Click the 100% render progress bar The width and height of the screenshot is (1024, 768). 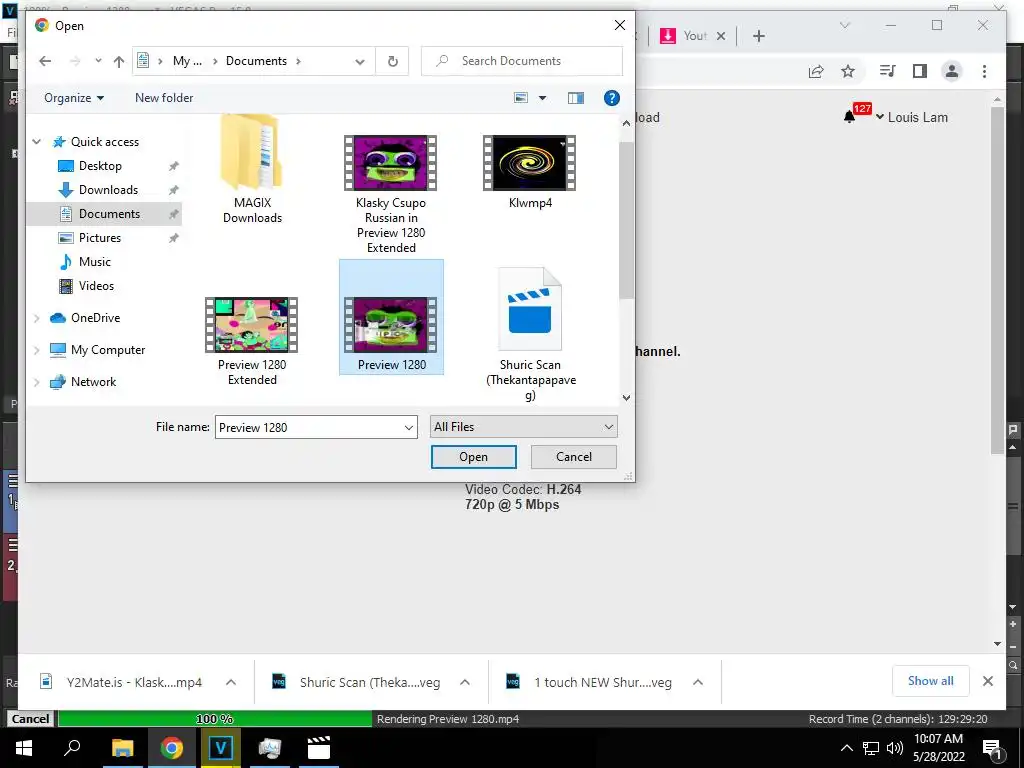tap(215, 719)
